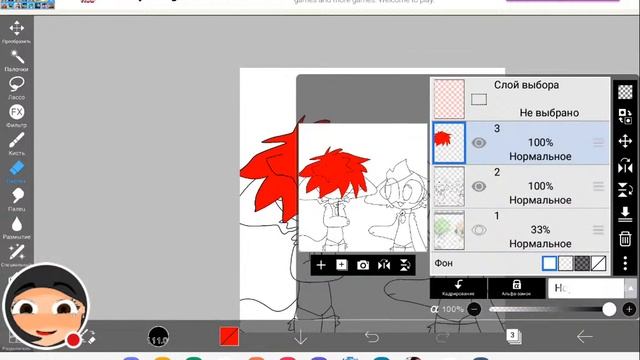Flip layer horizontally below canvas preview
The height and width of the screenshot is (360, 640).
tap(384, 265)
